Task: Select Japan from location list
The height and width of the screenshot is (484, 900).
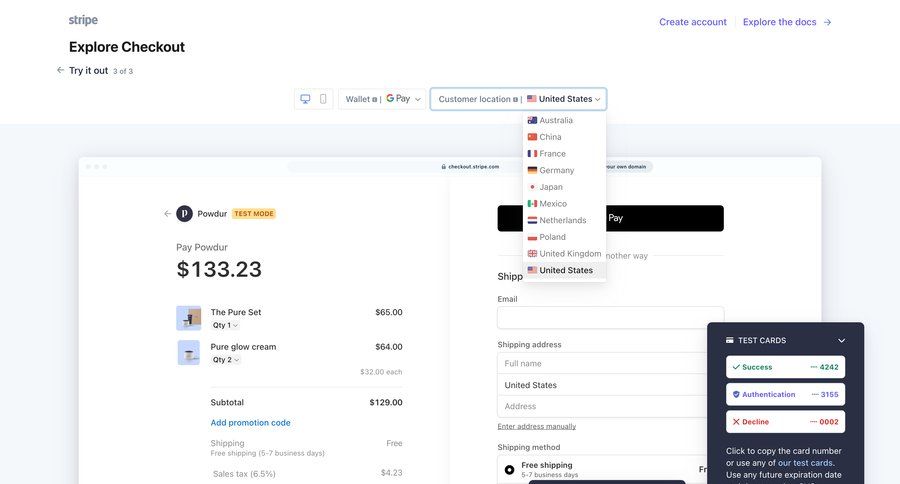Action: point(564,187)
